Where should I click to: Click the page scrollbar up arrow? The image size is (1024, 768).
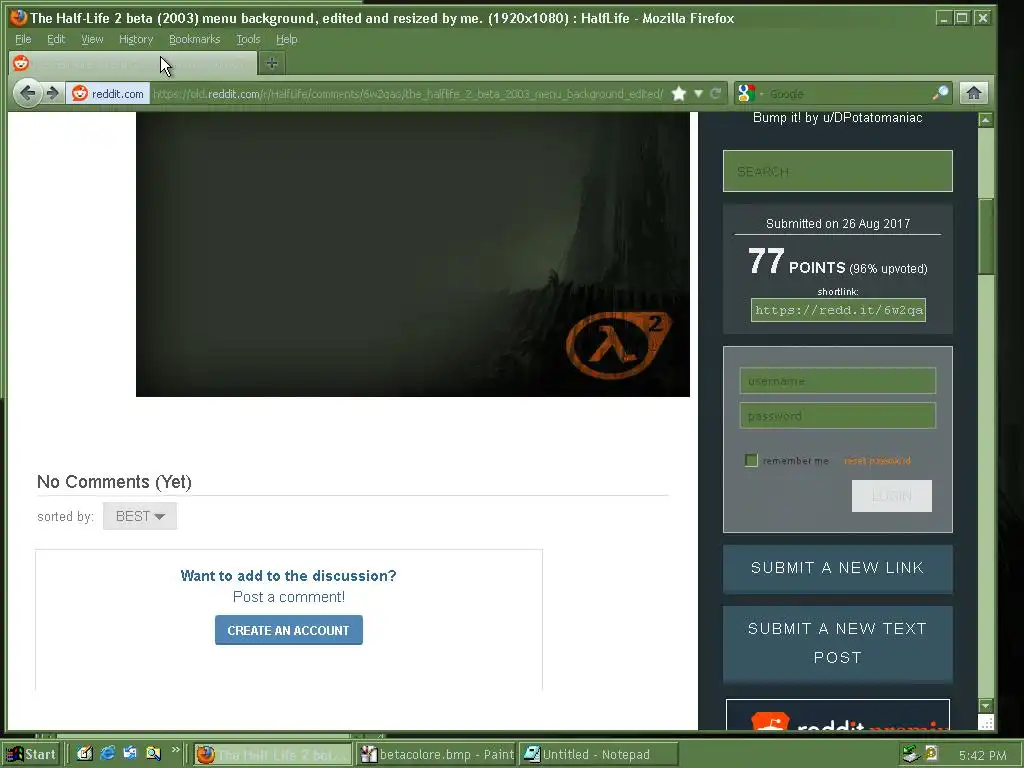[x=986, y=120]
